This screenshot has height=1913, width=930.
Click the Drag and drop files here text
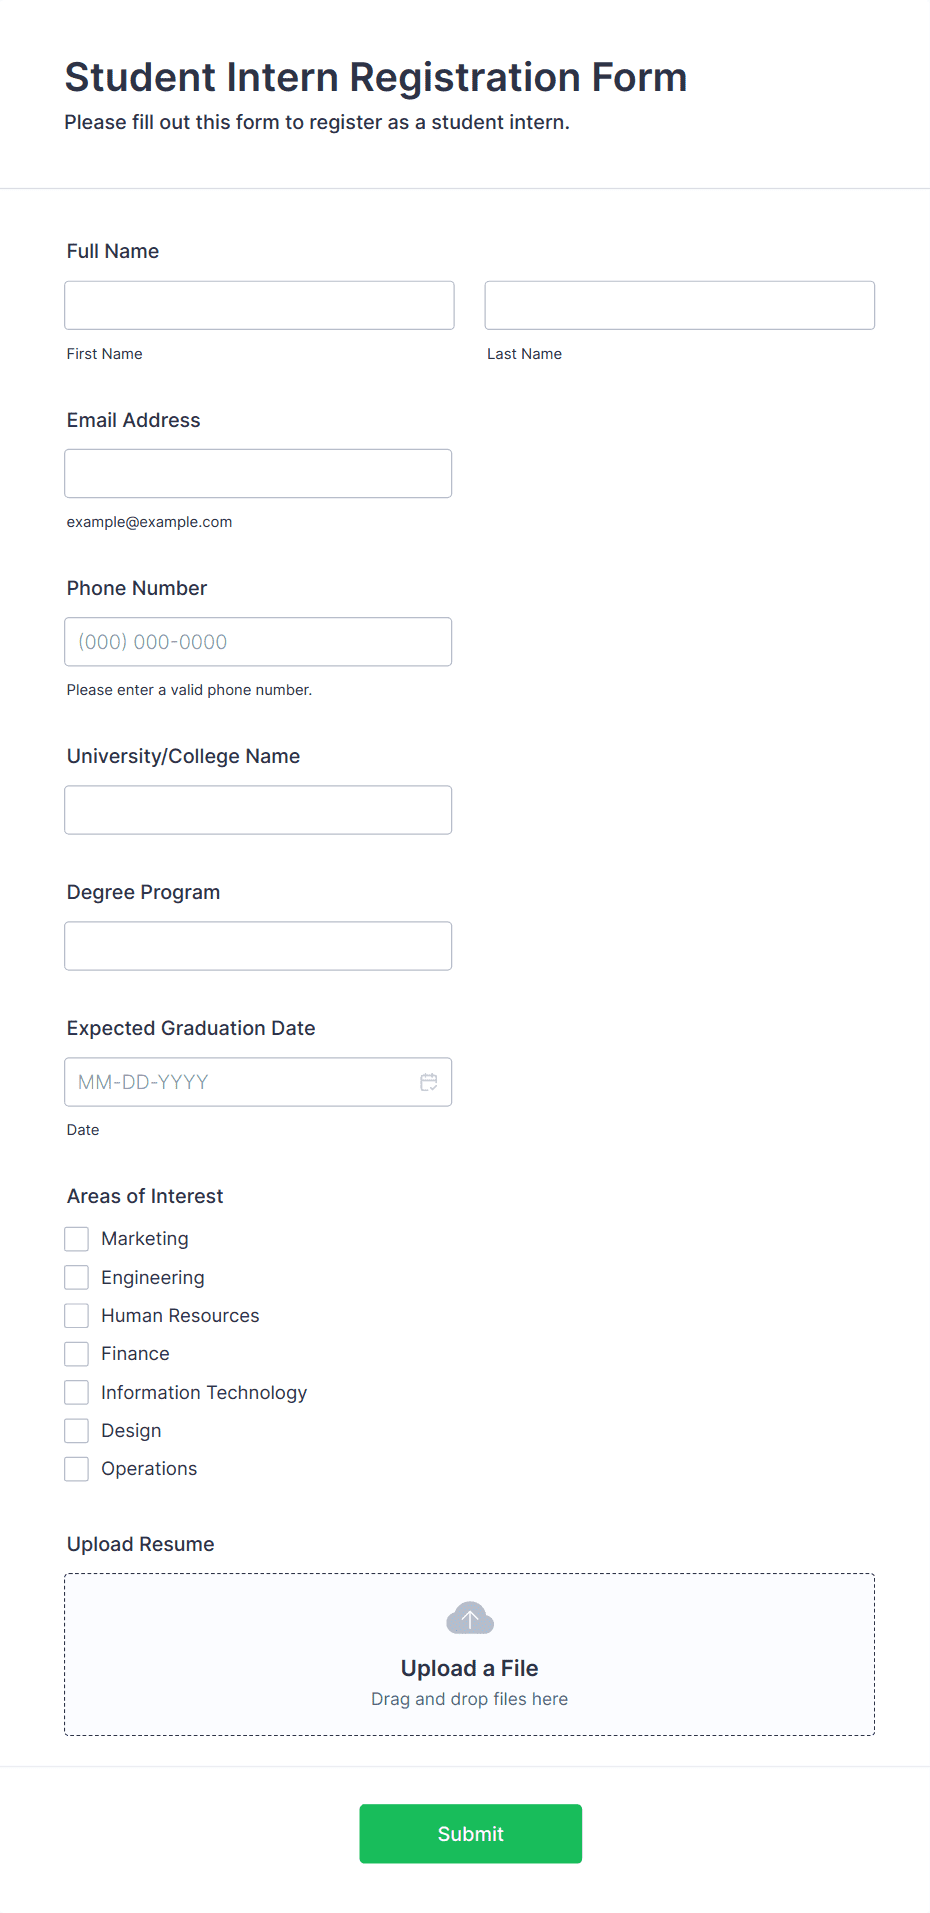(469, 1698)
